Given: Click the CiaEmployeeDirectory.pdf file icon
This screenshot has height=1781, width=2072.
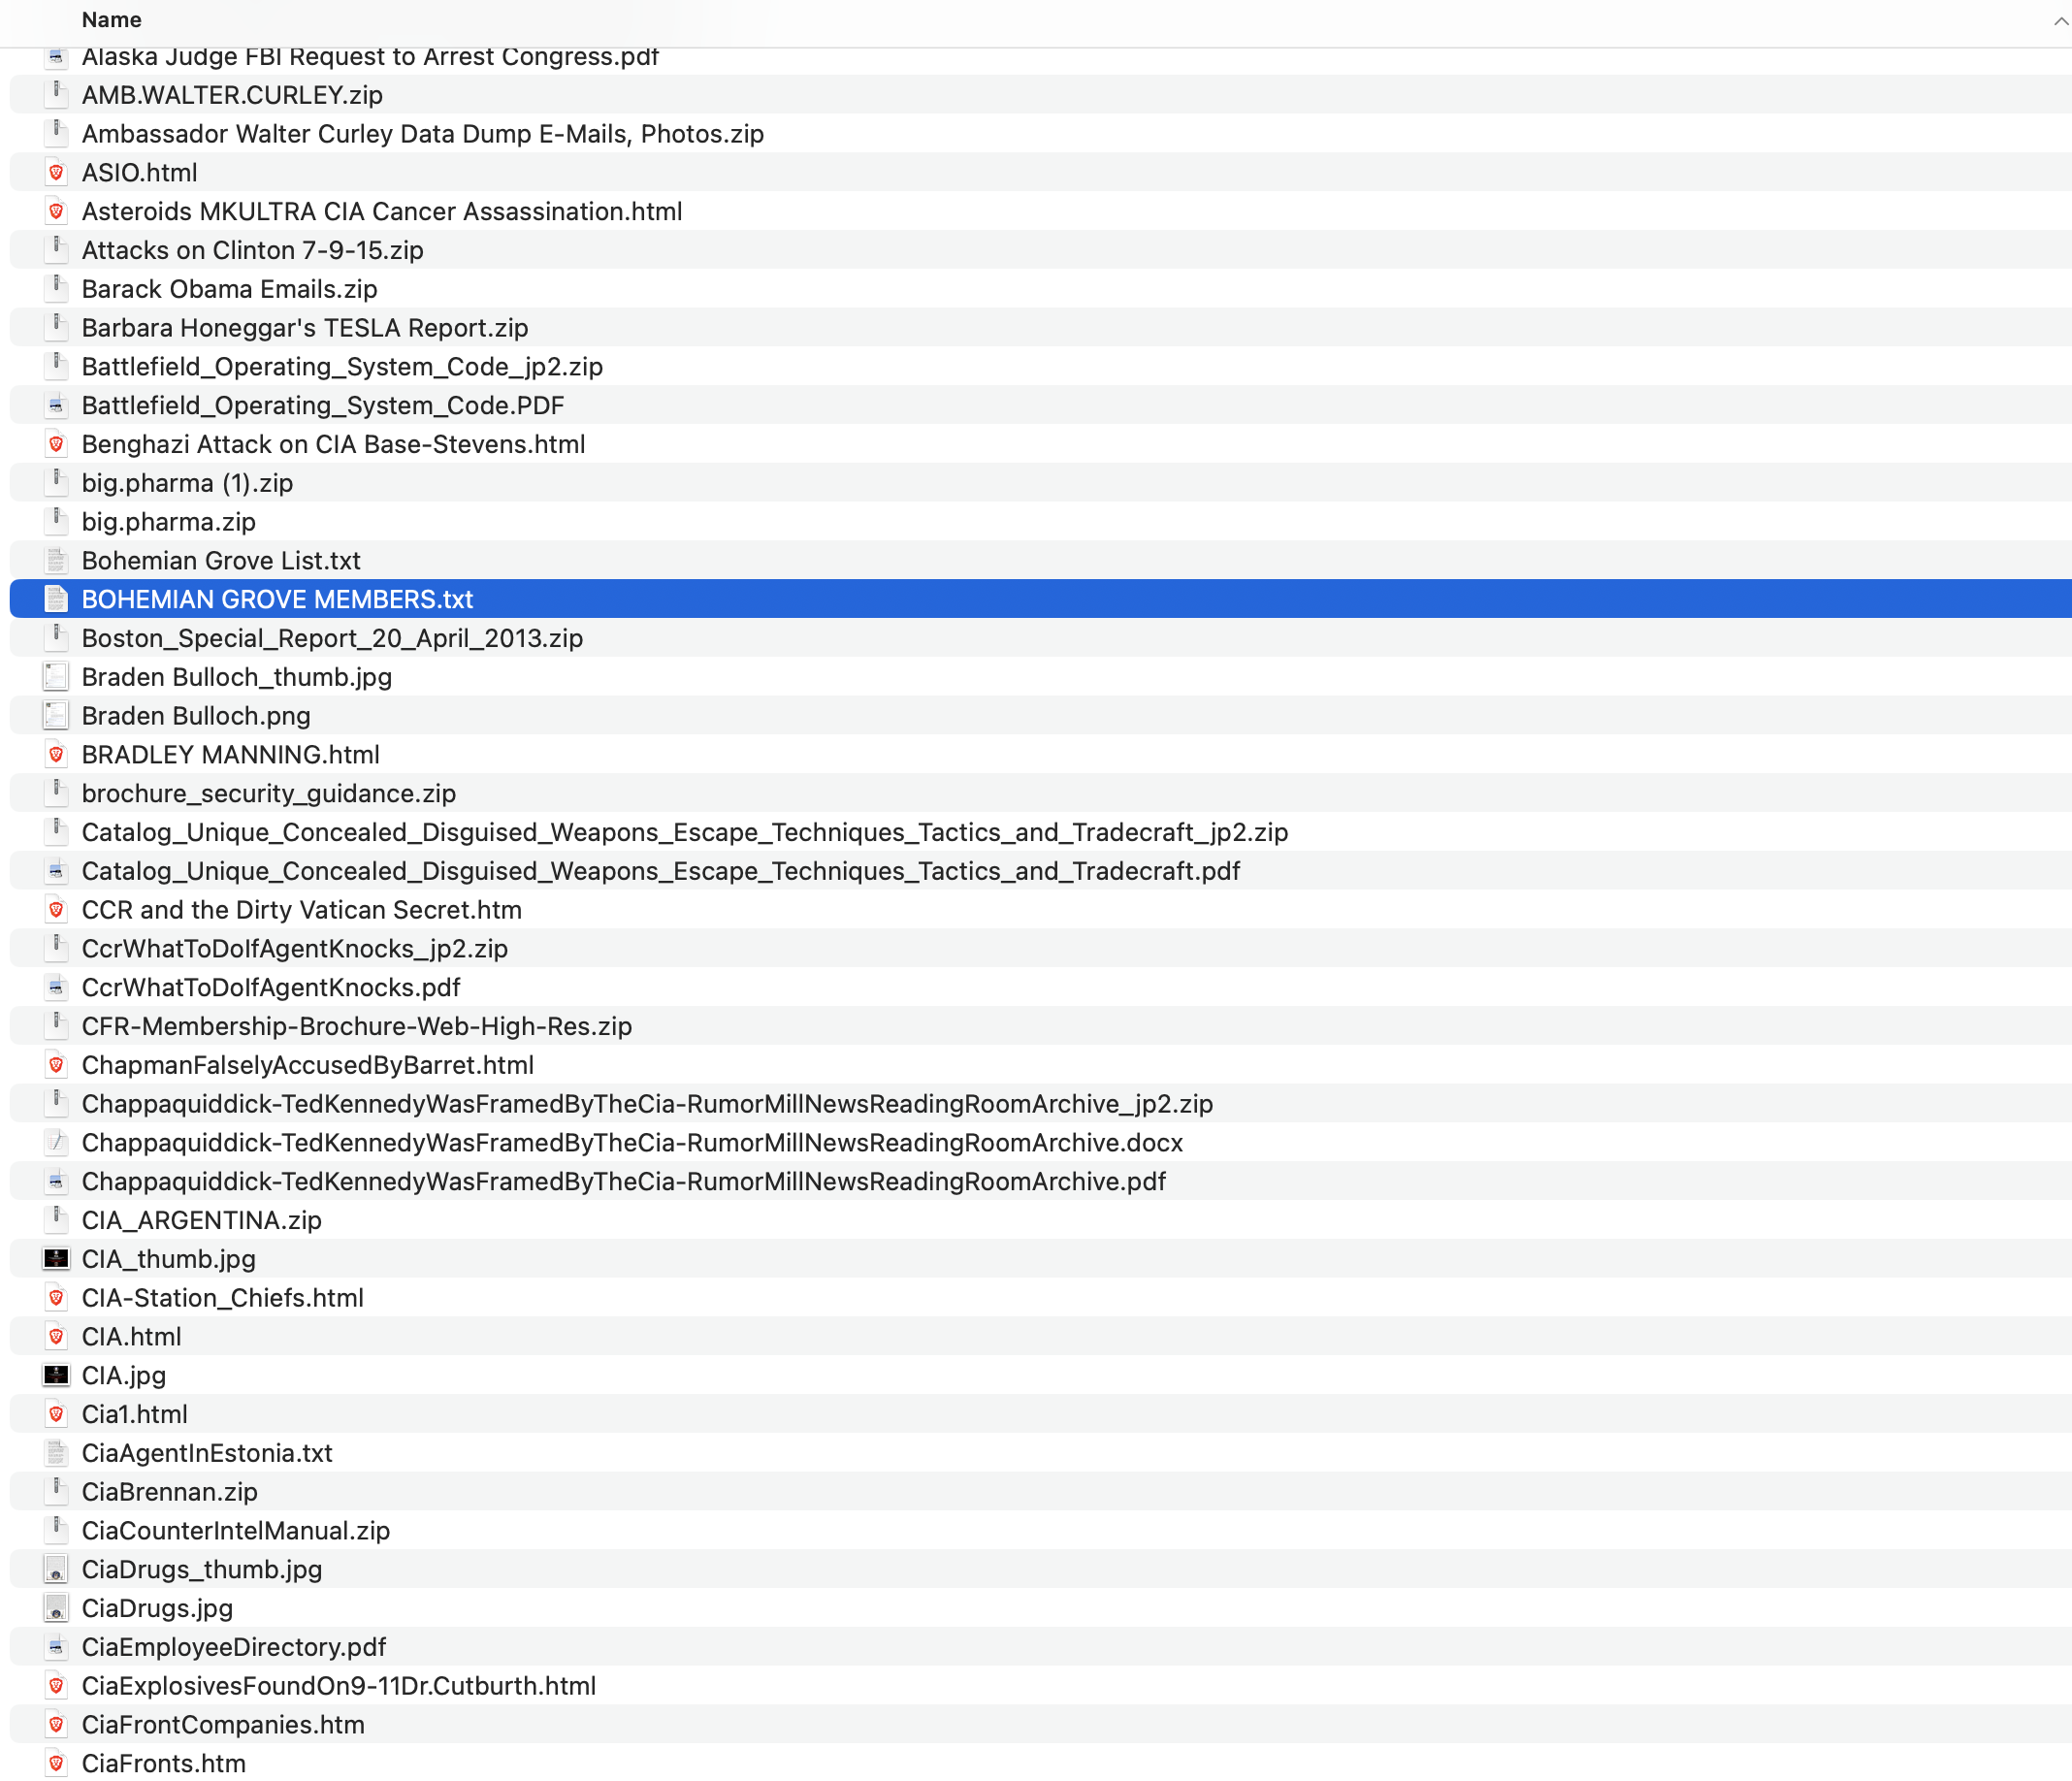Looking at the screenshot, I should pyautogui.click(x=56, y=1647).
